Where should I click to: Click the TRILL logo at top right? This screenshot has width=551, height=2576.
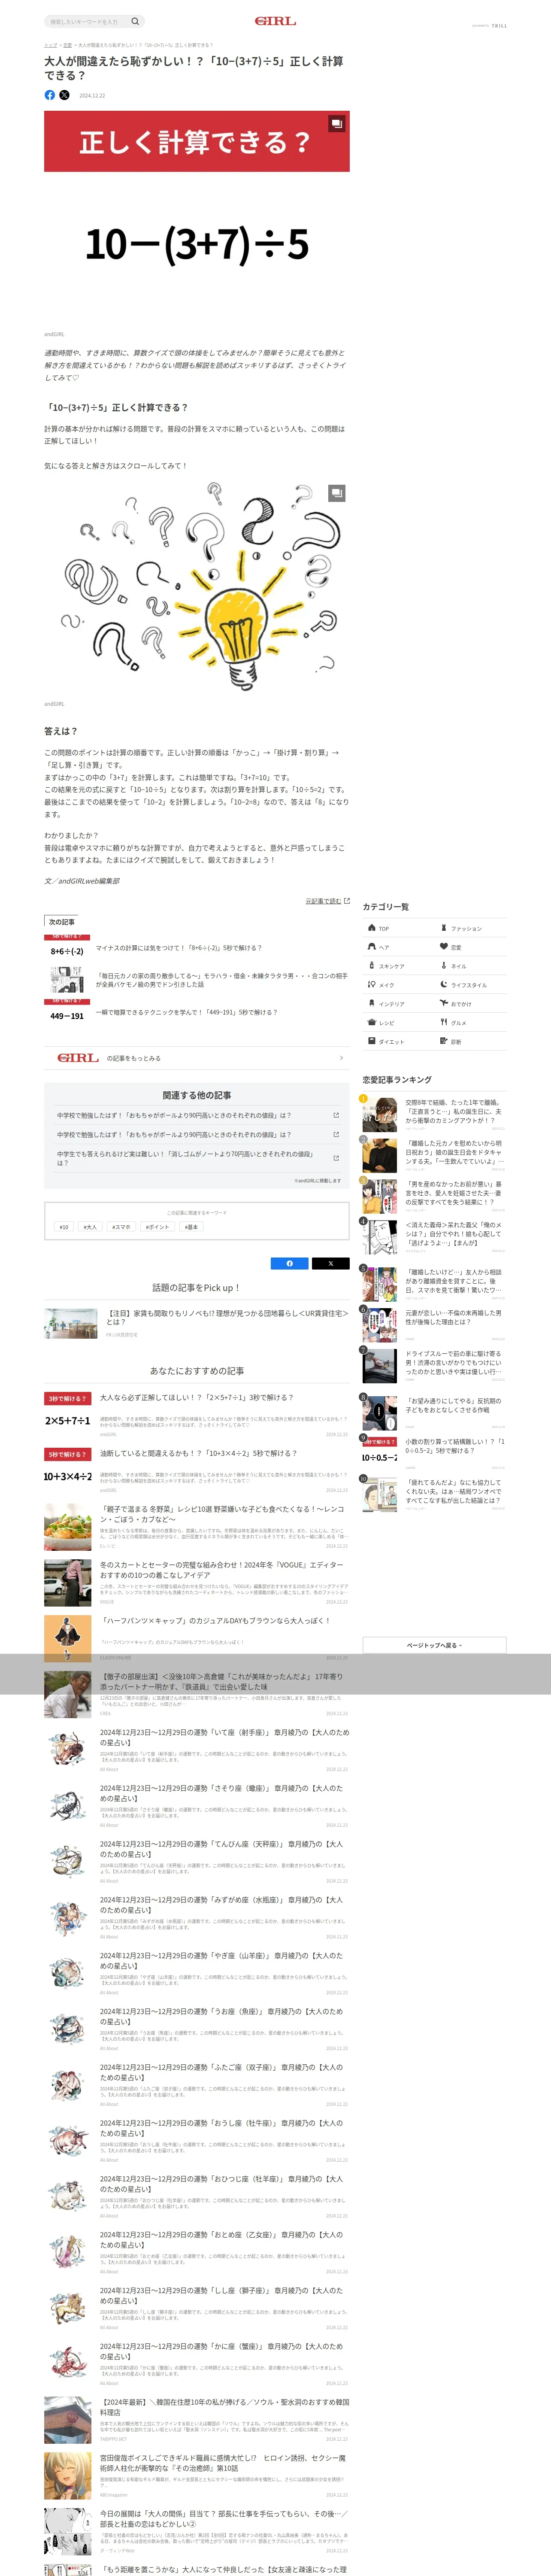(x=499, y=26)
